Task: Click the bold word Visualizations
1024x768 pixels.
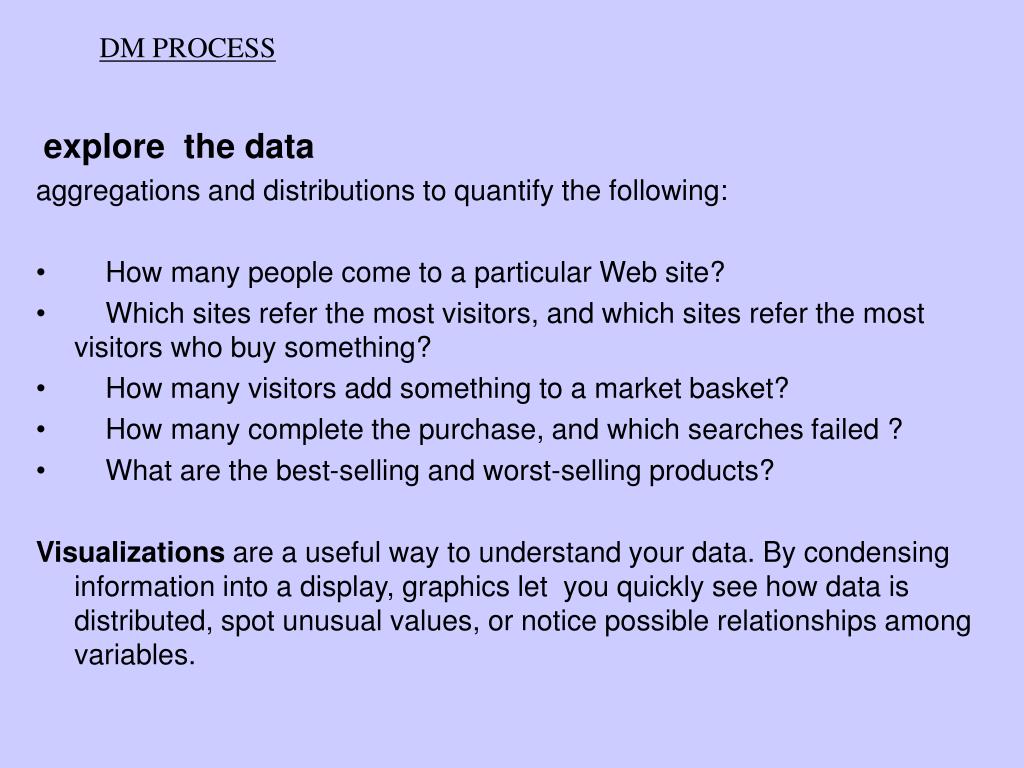Action: 131,552
